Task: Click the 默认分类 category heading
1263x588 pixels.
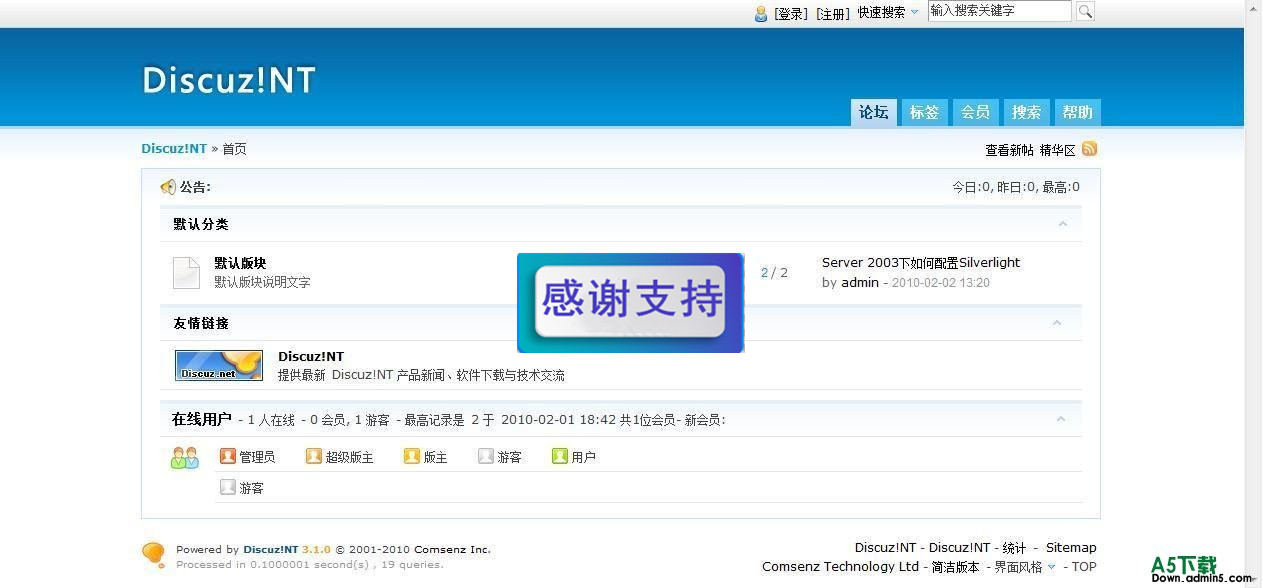Action: click(x=201, y=224)
